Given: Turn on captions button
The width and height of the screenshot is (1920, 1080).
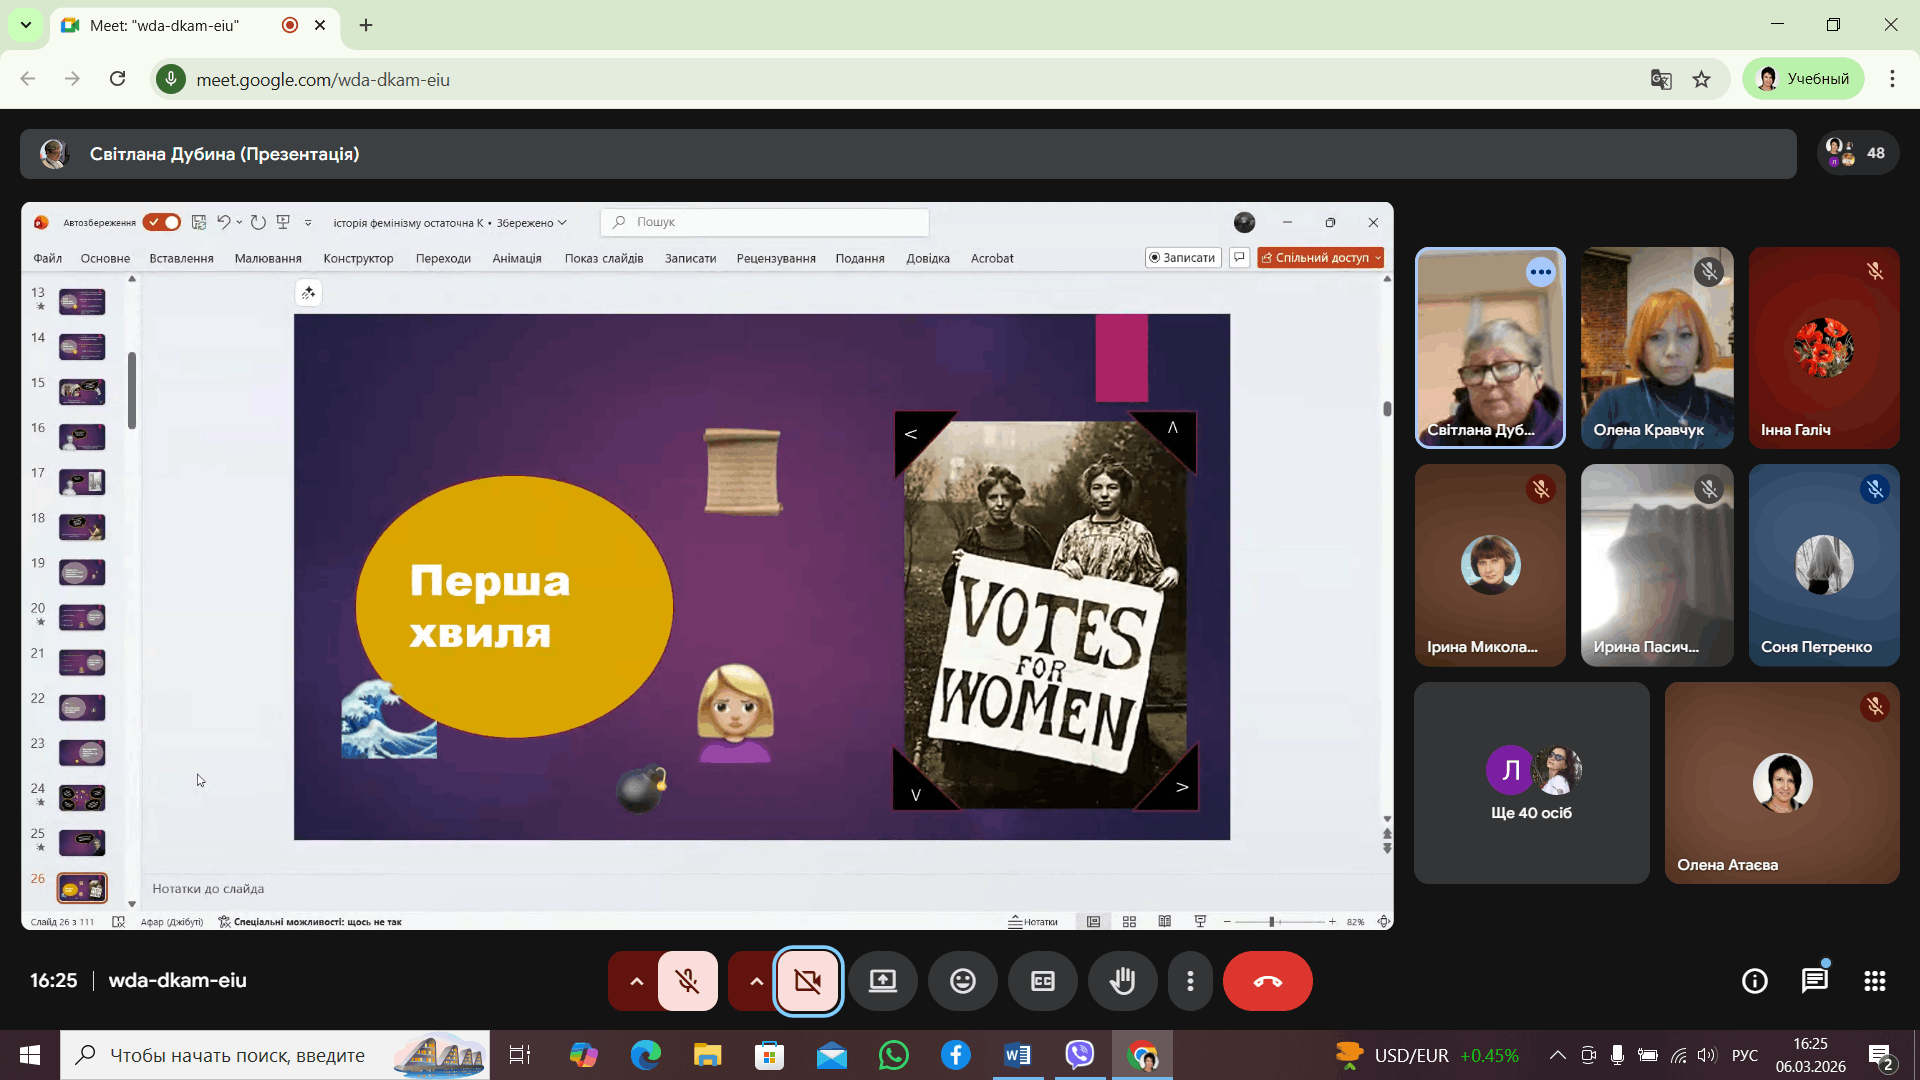Looking at the screenshot, I should point(1042,981).
